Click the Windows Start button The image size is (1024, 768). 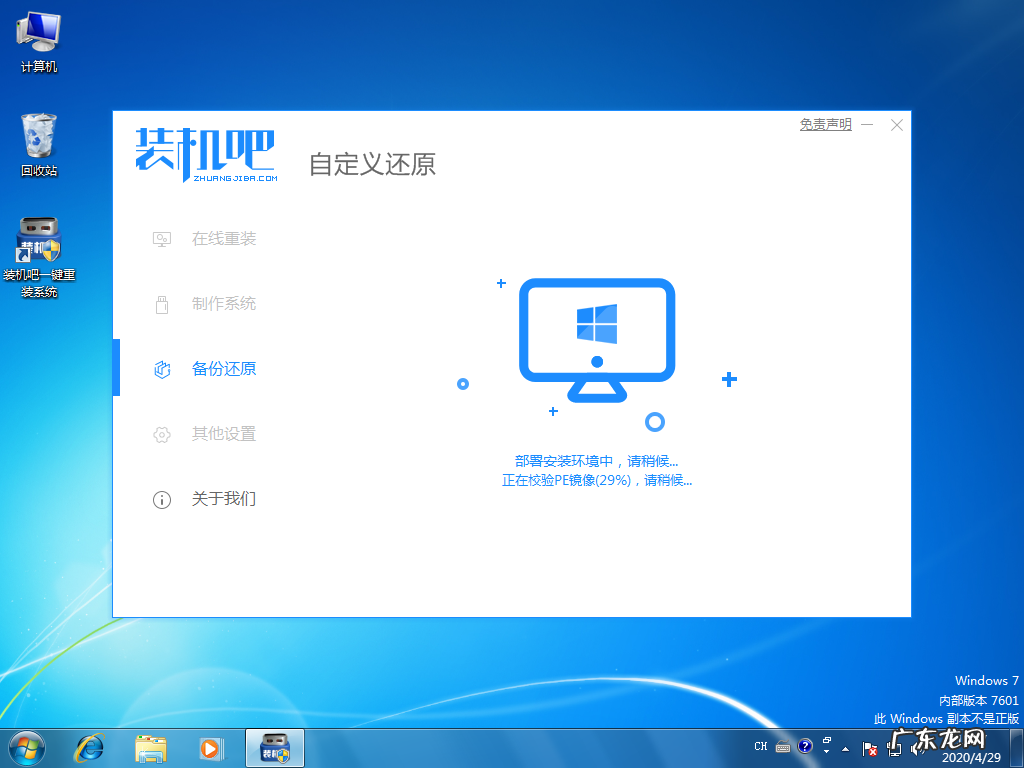pos(26,747)
